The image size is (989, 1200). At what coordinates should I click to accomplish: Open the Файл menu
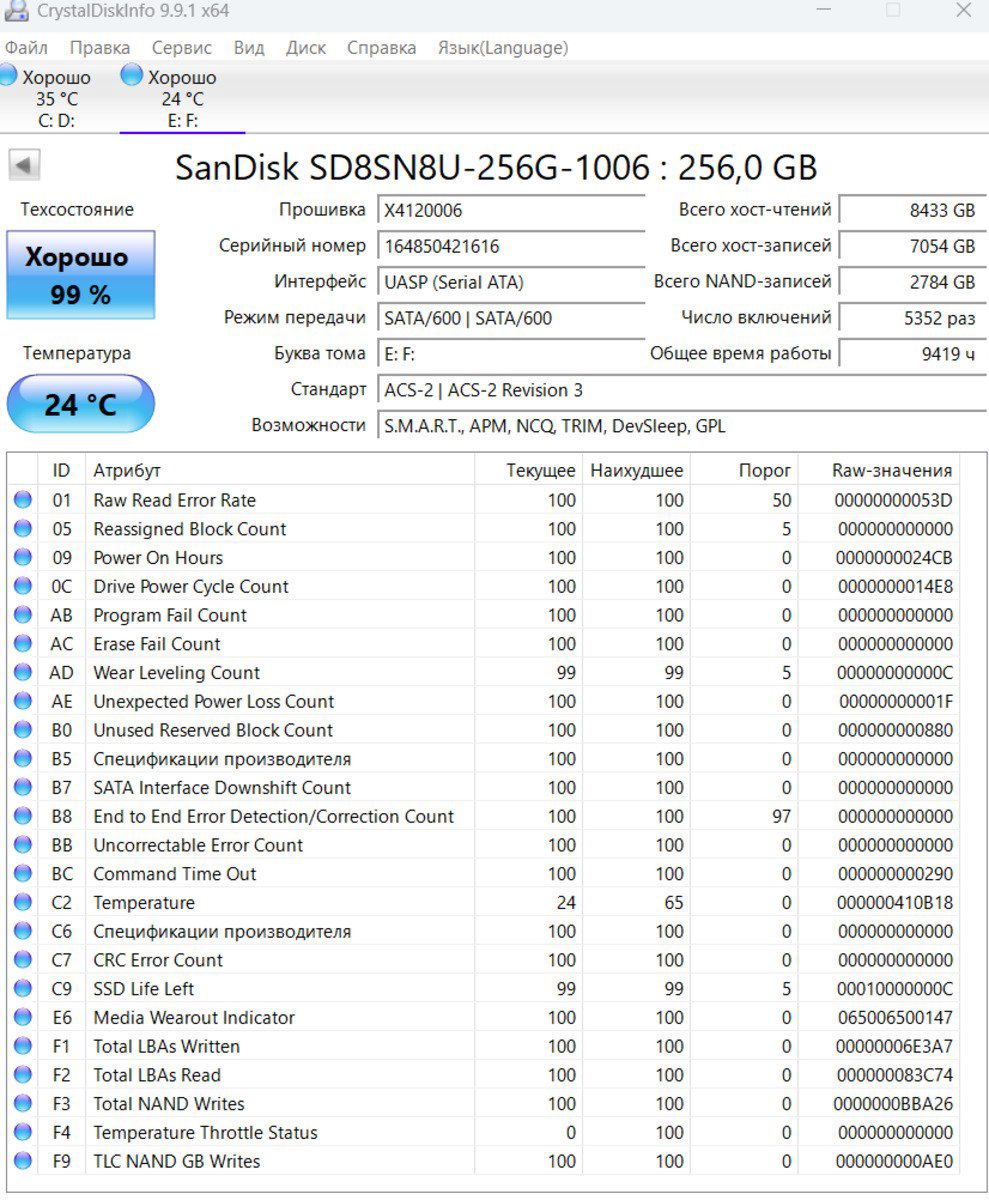(26, 48)
